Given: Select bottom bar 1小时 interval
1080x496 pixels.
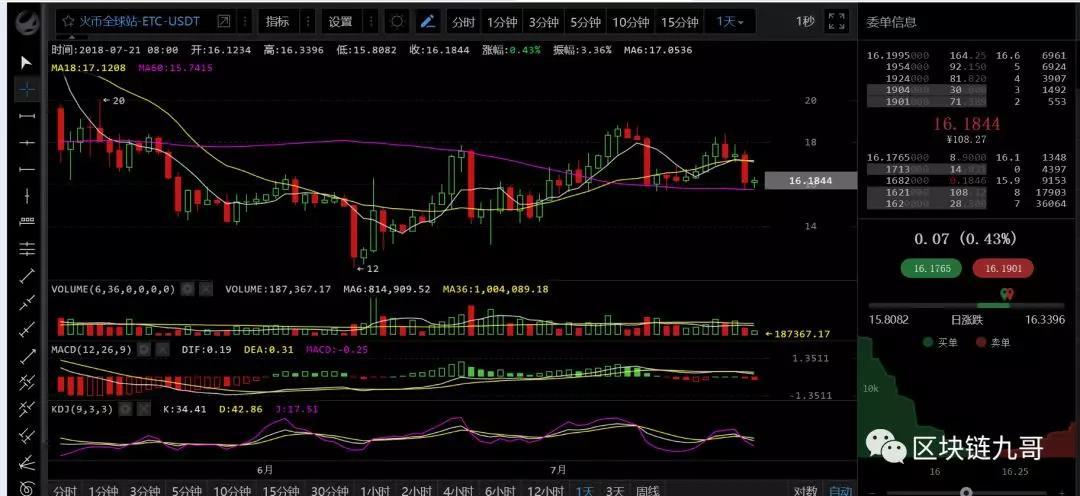Looking at the screenshot, I should pyautogui.click(x=375, y=490).
